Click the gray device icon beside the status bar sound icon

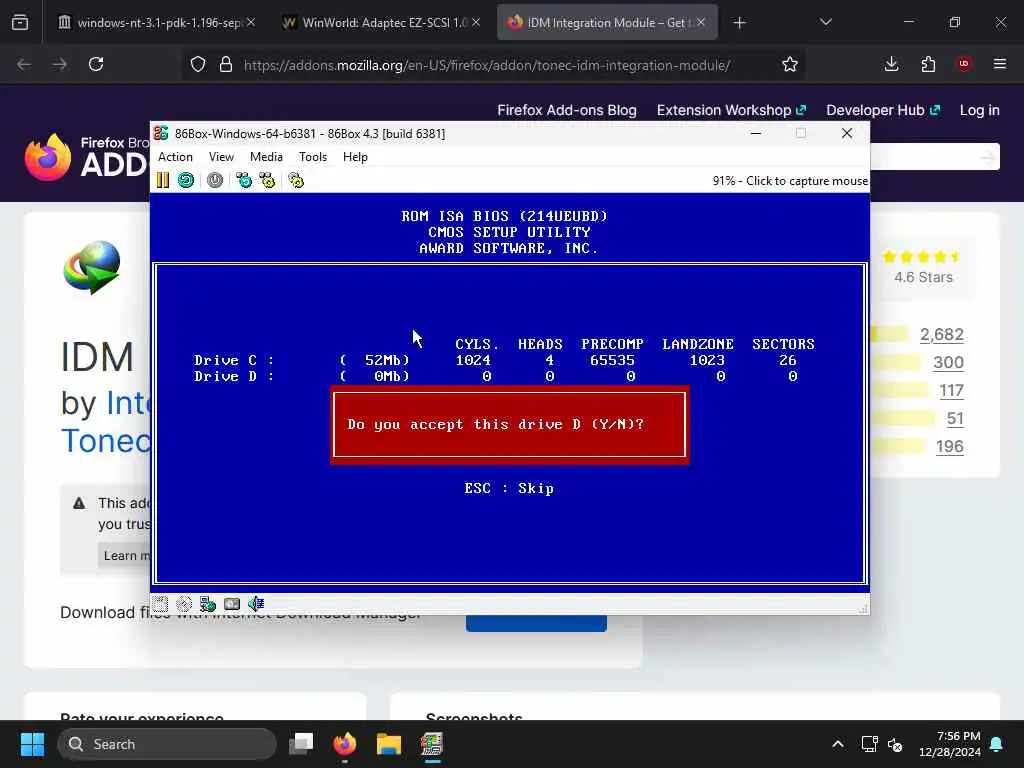(232, 604)
